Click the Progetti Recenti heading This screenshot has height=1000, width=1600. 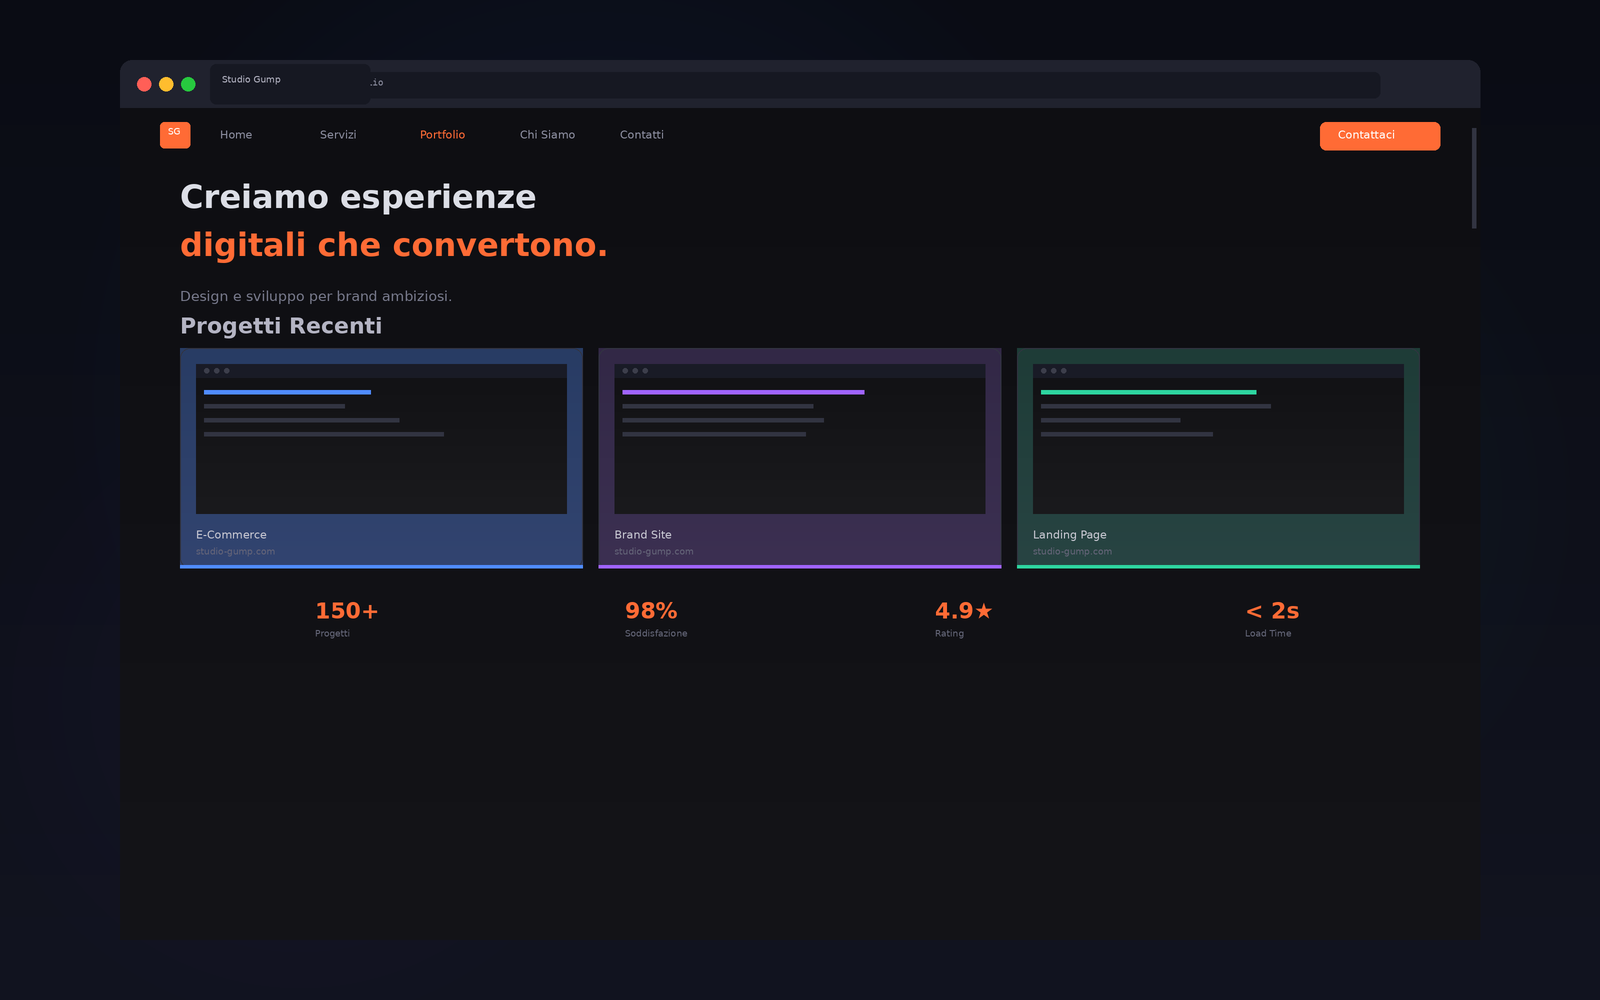[281, 326]
